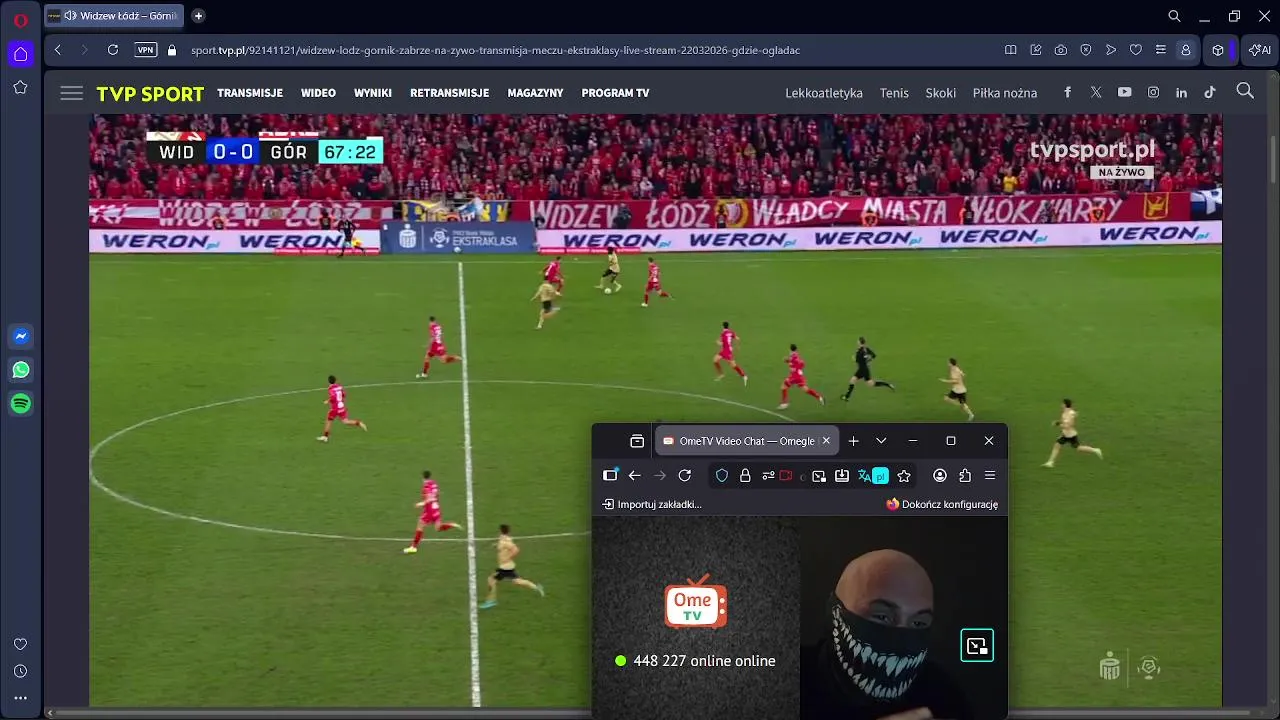Click the Opera logo menu button
Image resolution: width=1280 pixels, height=720 pixels.
pyautogui.click(x=20, y=19)
